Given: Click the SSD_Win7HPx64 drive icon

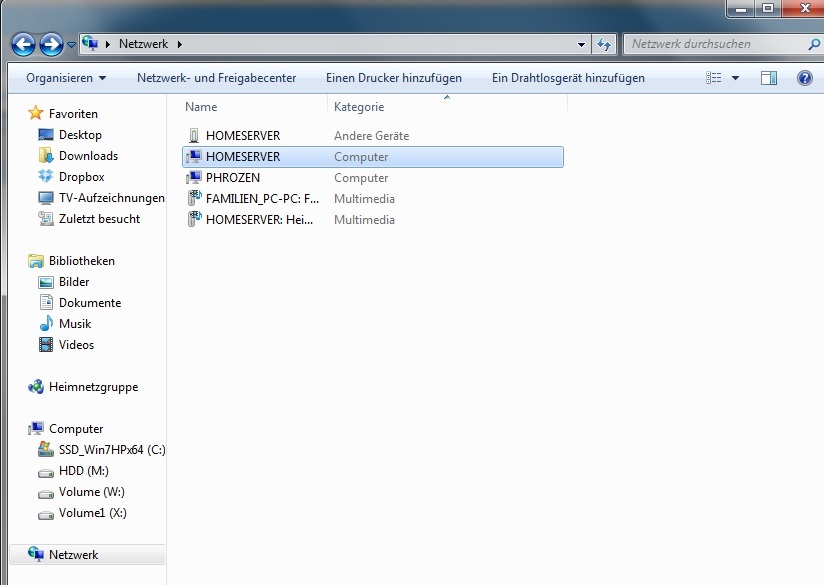Looking at the screenshot, I should 46,449.
